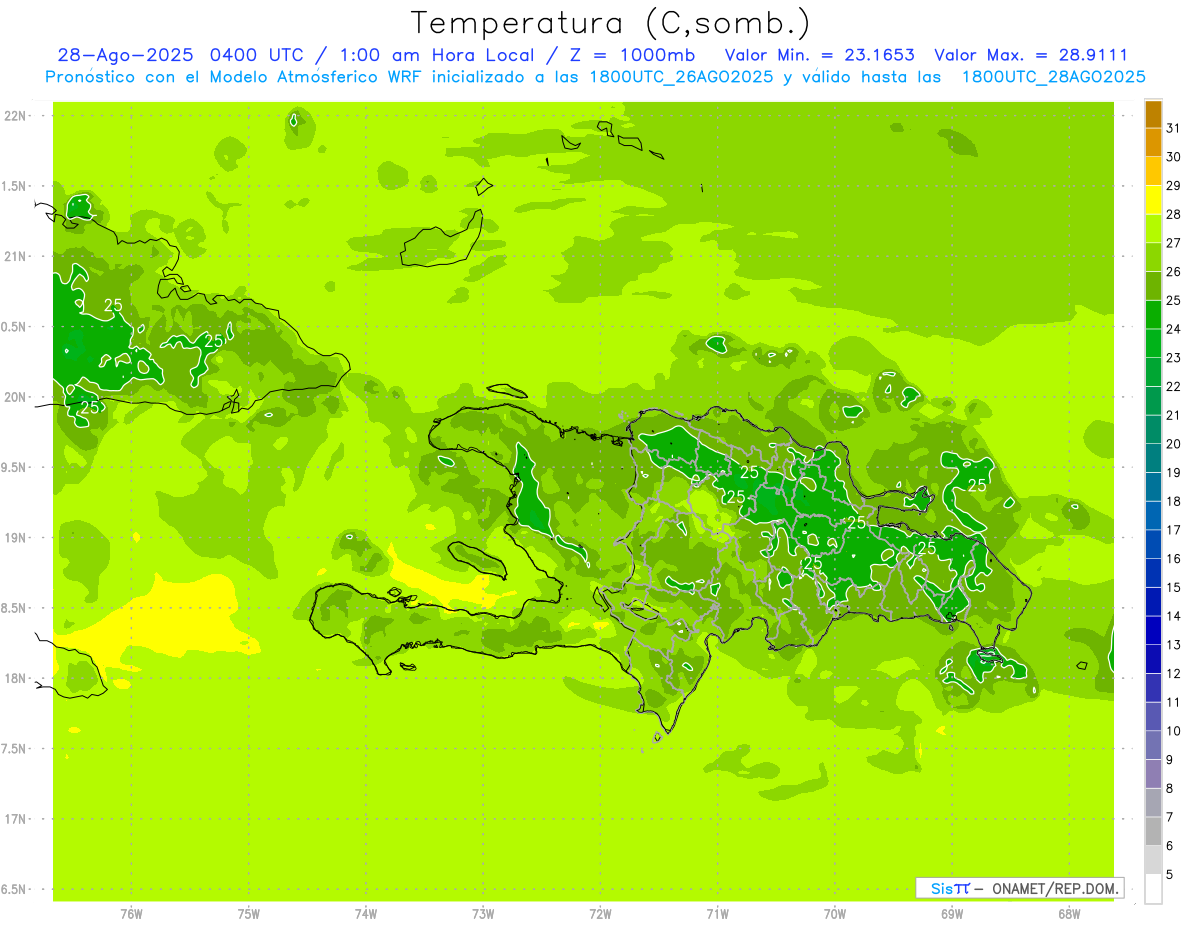The height and width of the screenshot is (927, 1200).
Task: Click the color bar label "20"
Action: click(x=1174, y=444)
